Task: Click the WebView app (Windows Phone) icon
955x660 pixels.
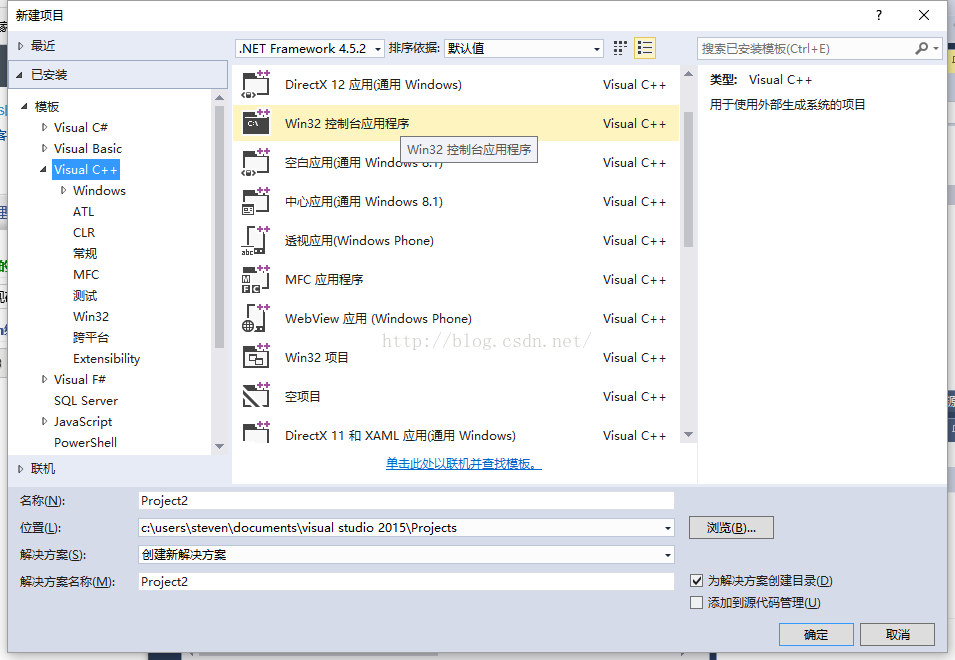Action: (x=256, y=318)
